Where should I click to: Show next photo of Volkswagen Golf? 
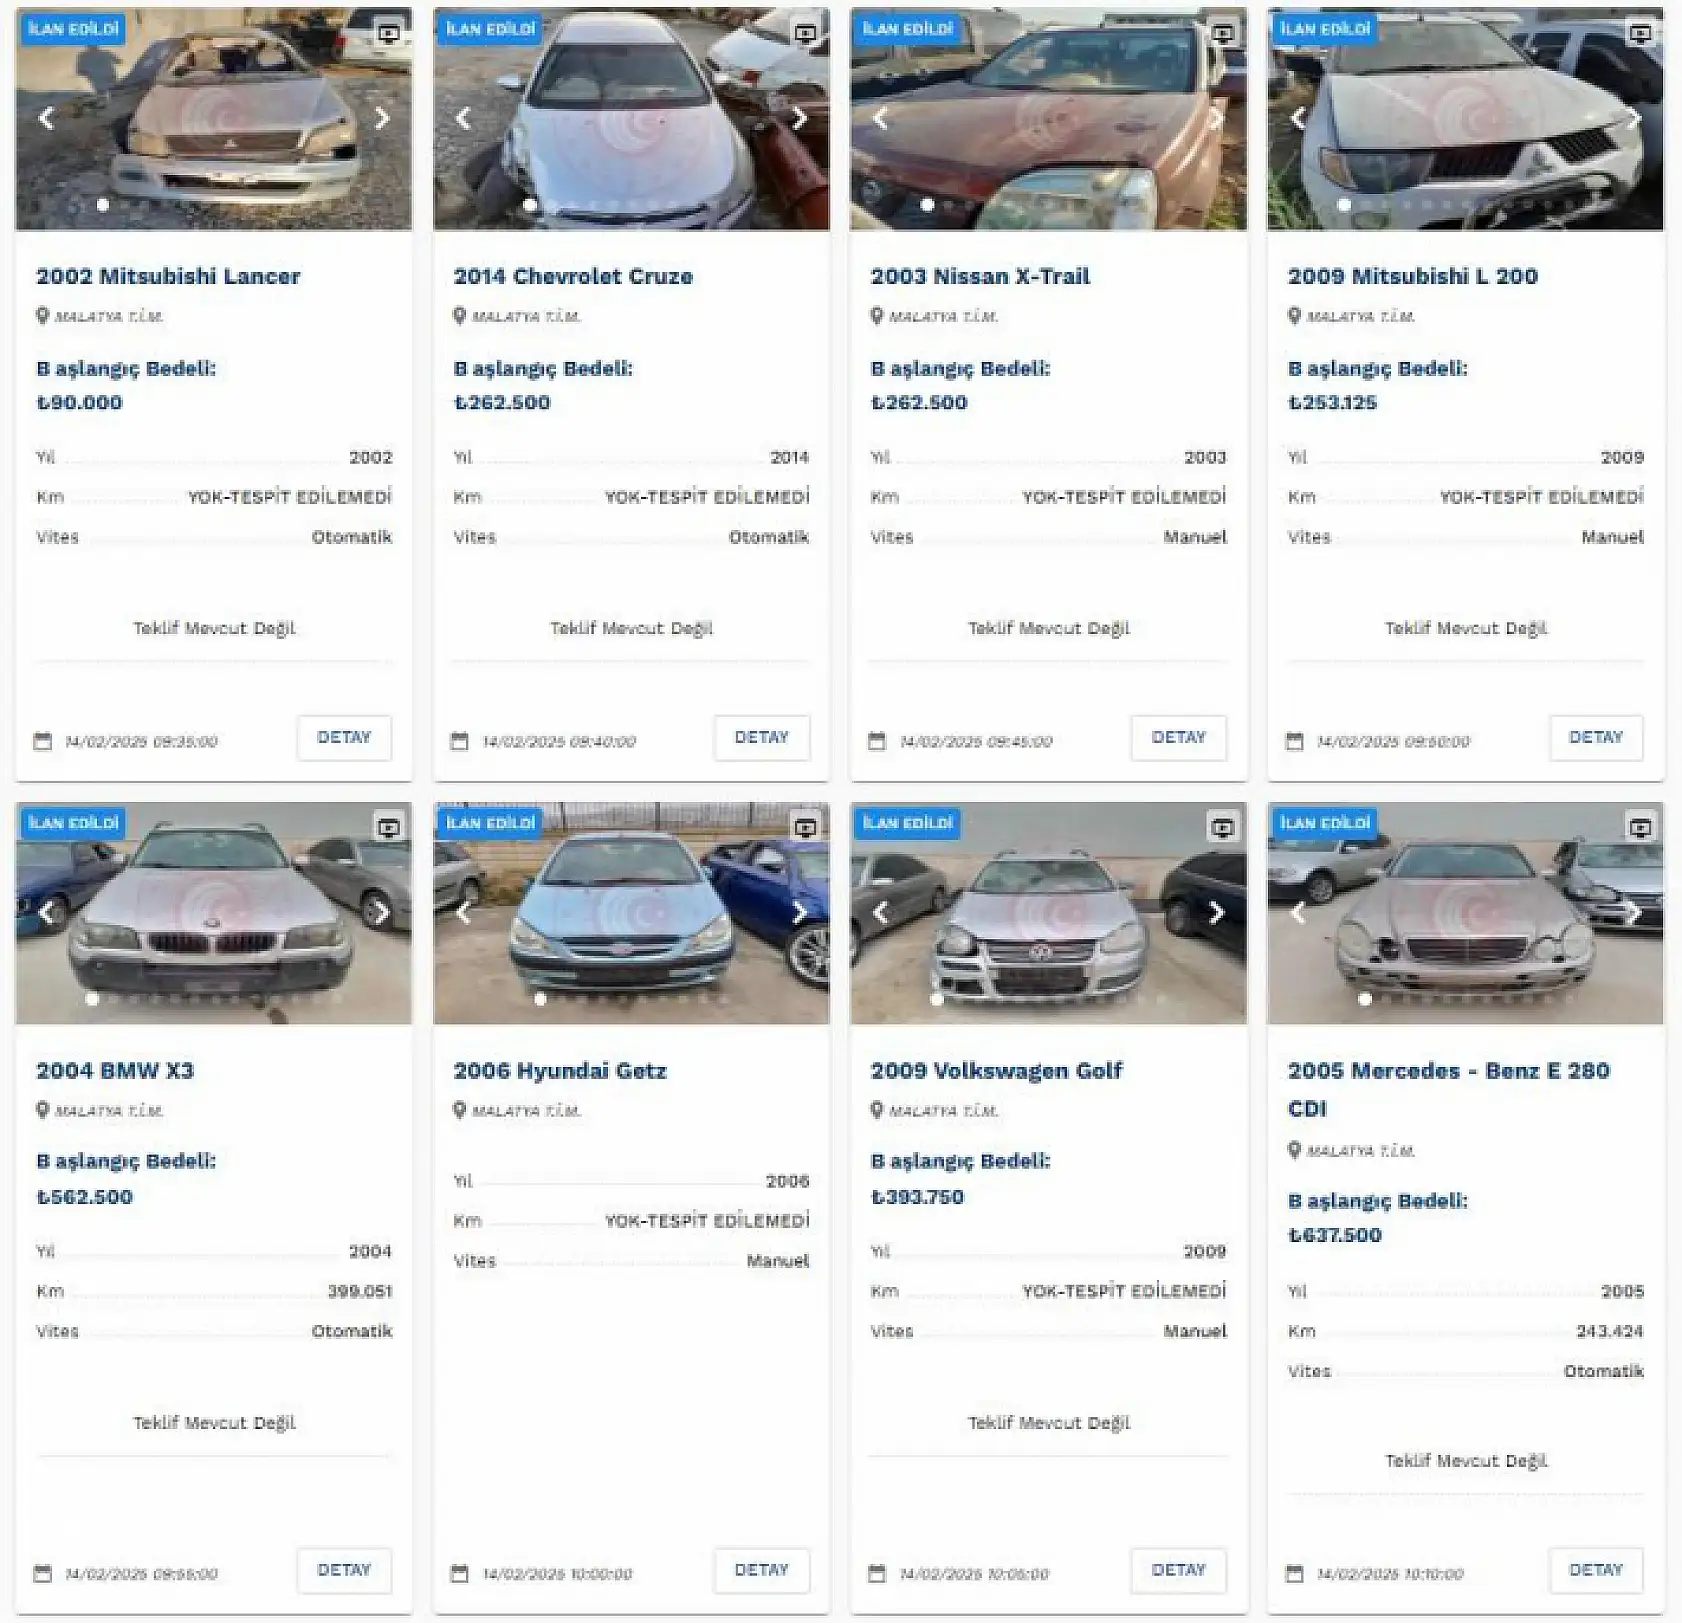1216,912
